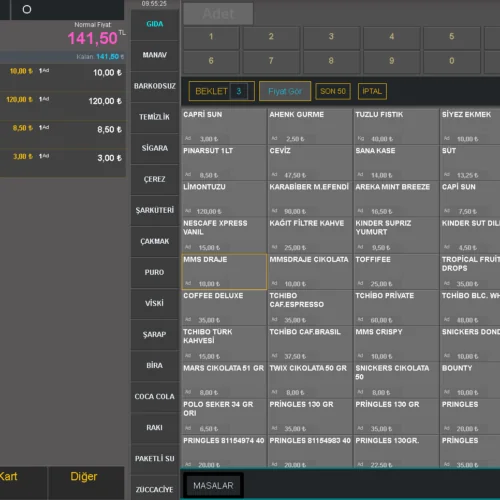
Task: Add TWIX CIKOLATA 50 GR product
Action: [x=310, y=381]
